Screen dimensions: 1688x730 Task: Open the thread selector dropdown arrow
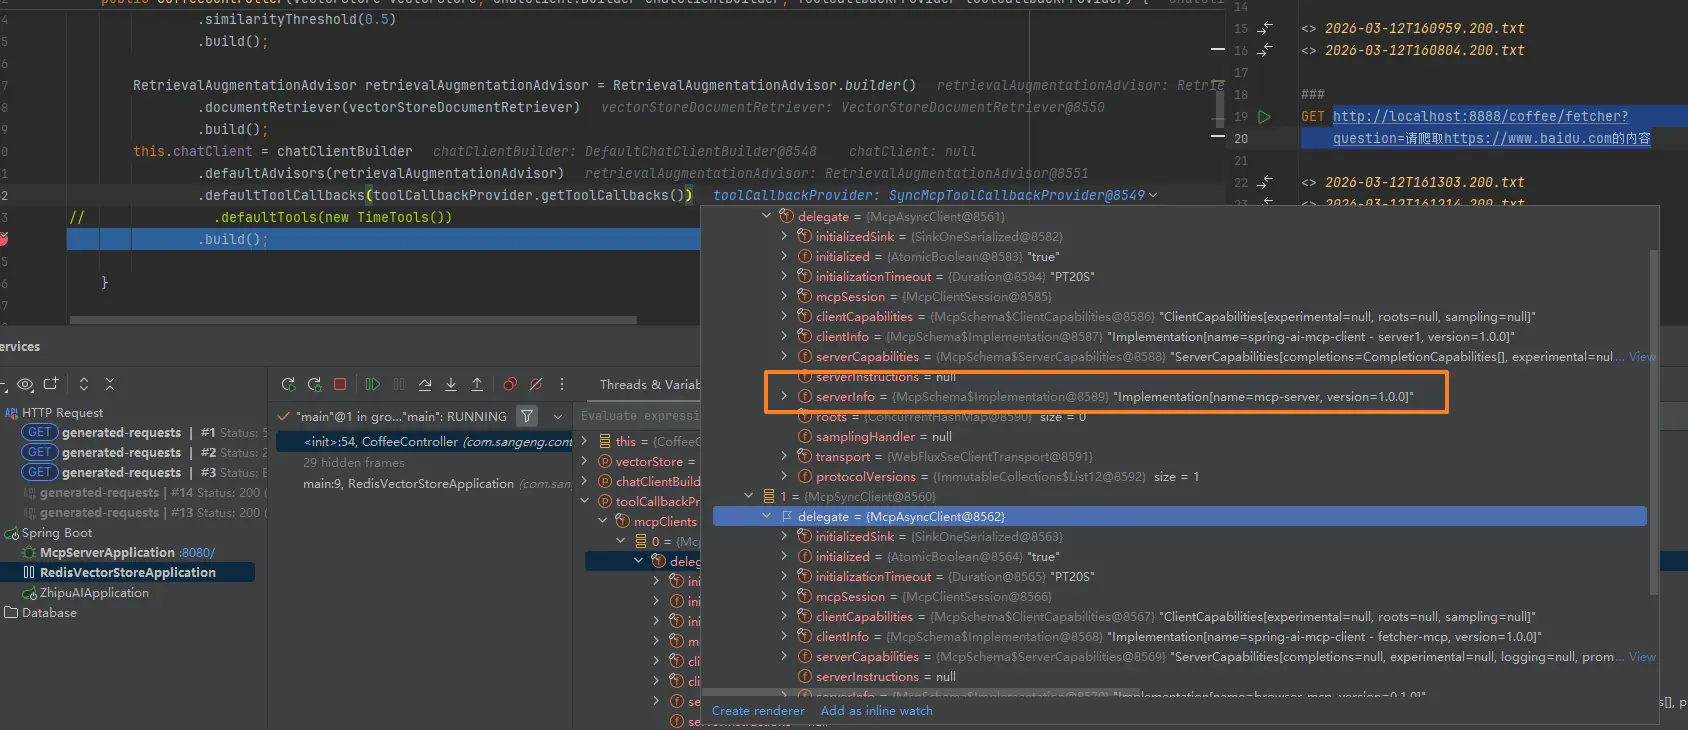[x=558, y=416]
